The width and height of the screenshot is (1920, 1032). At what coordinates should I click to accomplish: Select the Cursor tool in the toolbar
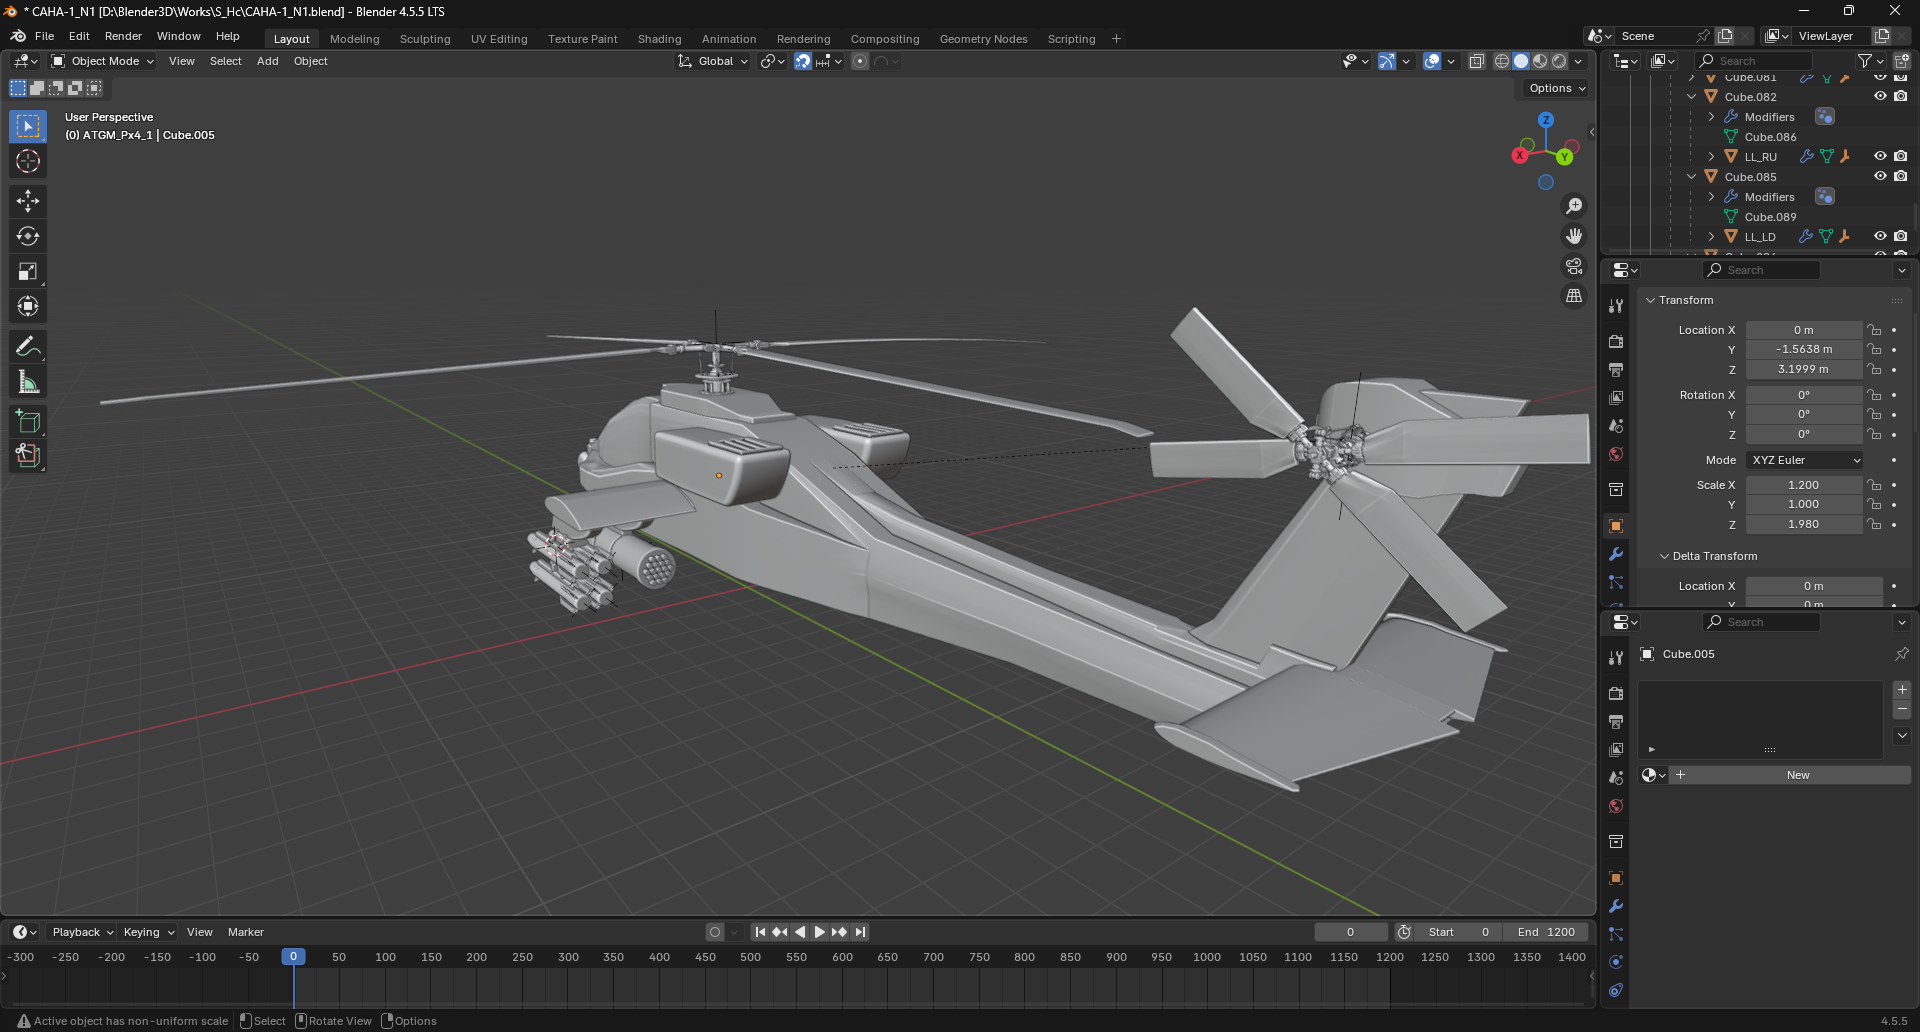tap(28, 161)
